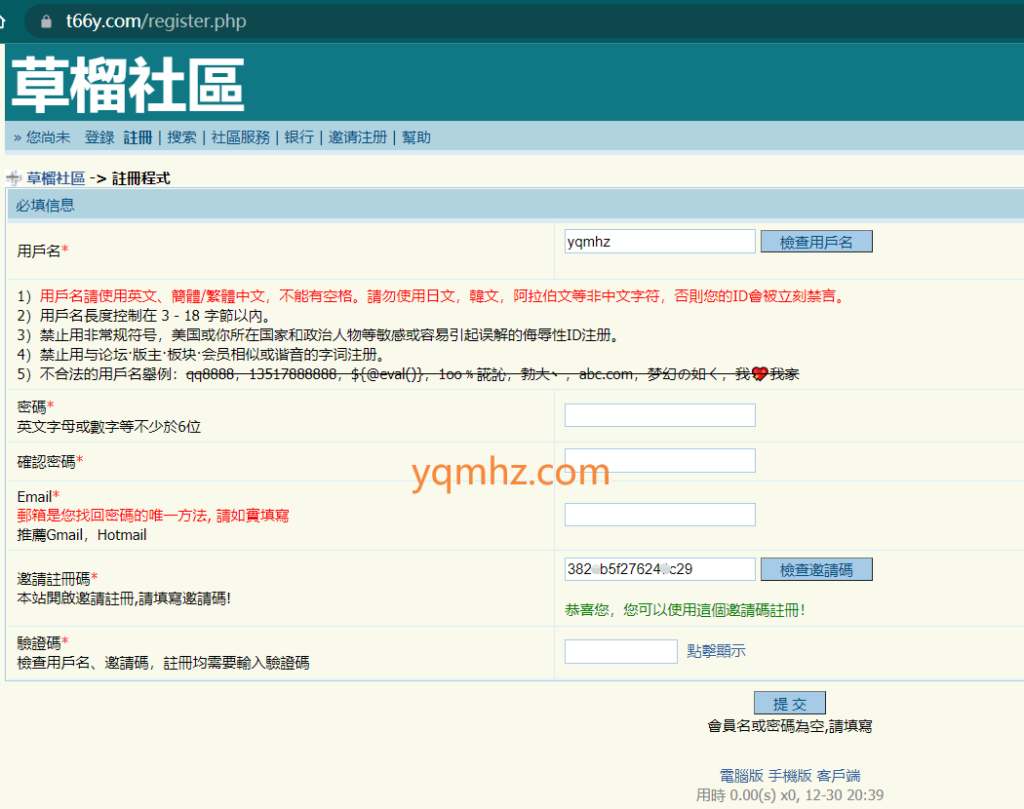Open the 登錄 login link

99,137
